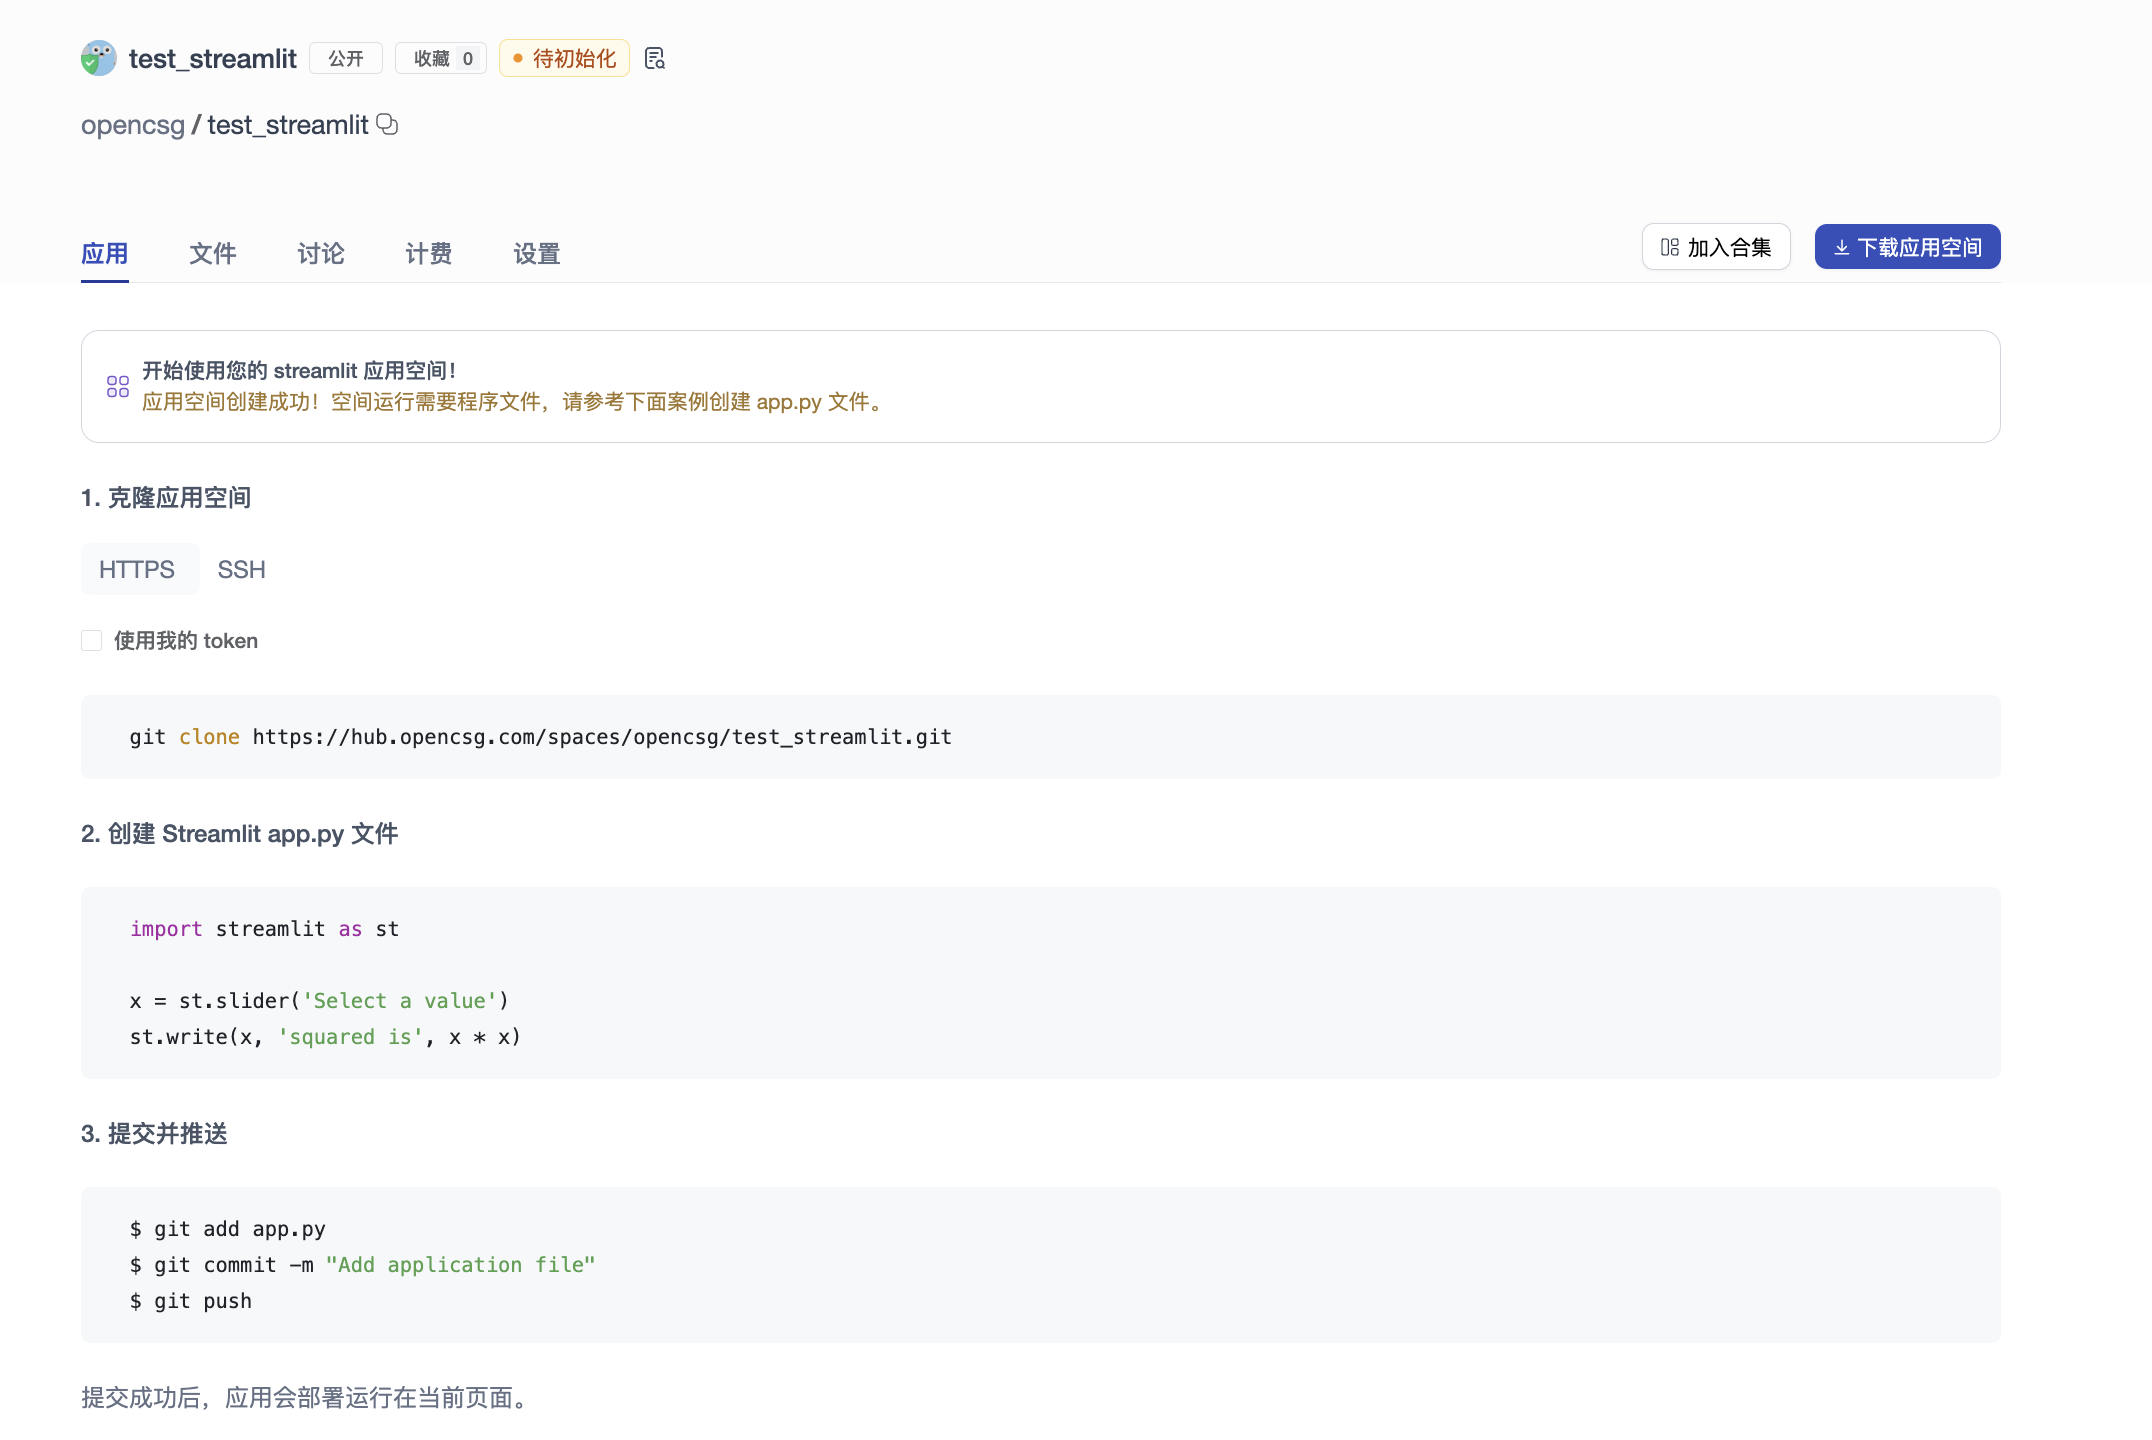Click the 公开 visibility badge
The width and height of the screenshot is (2152, 1440).
click(346, 58)
